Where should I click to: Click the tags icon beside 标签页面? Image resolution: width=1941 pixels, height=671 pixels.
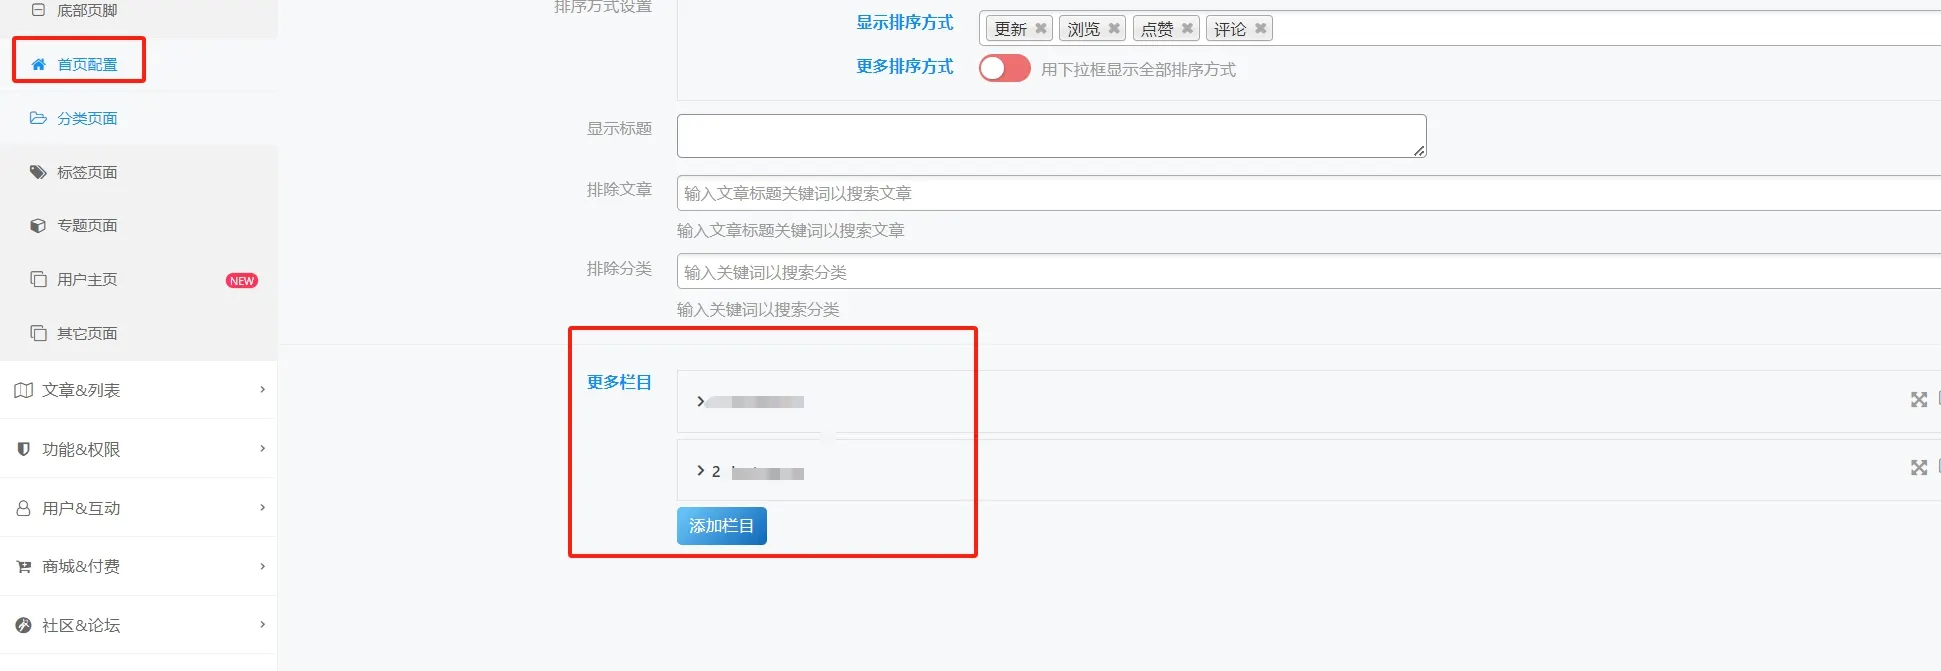pyautogui.click(x=38, y=172)
